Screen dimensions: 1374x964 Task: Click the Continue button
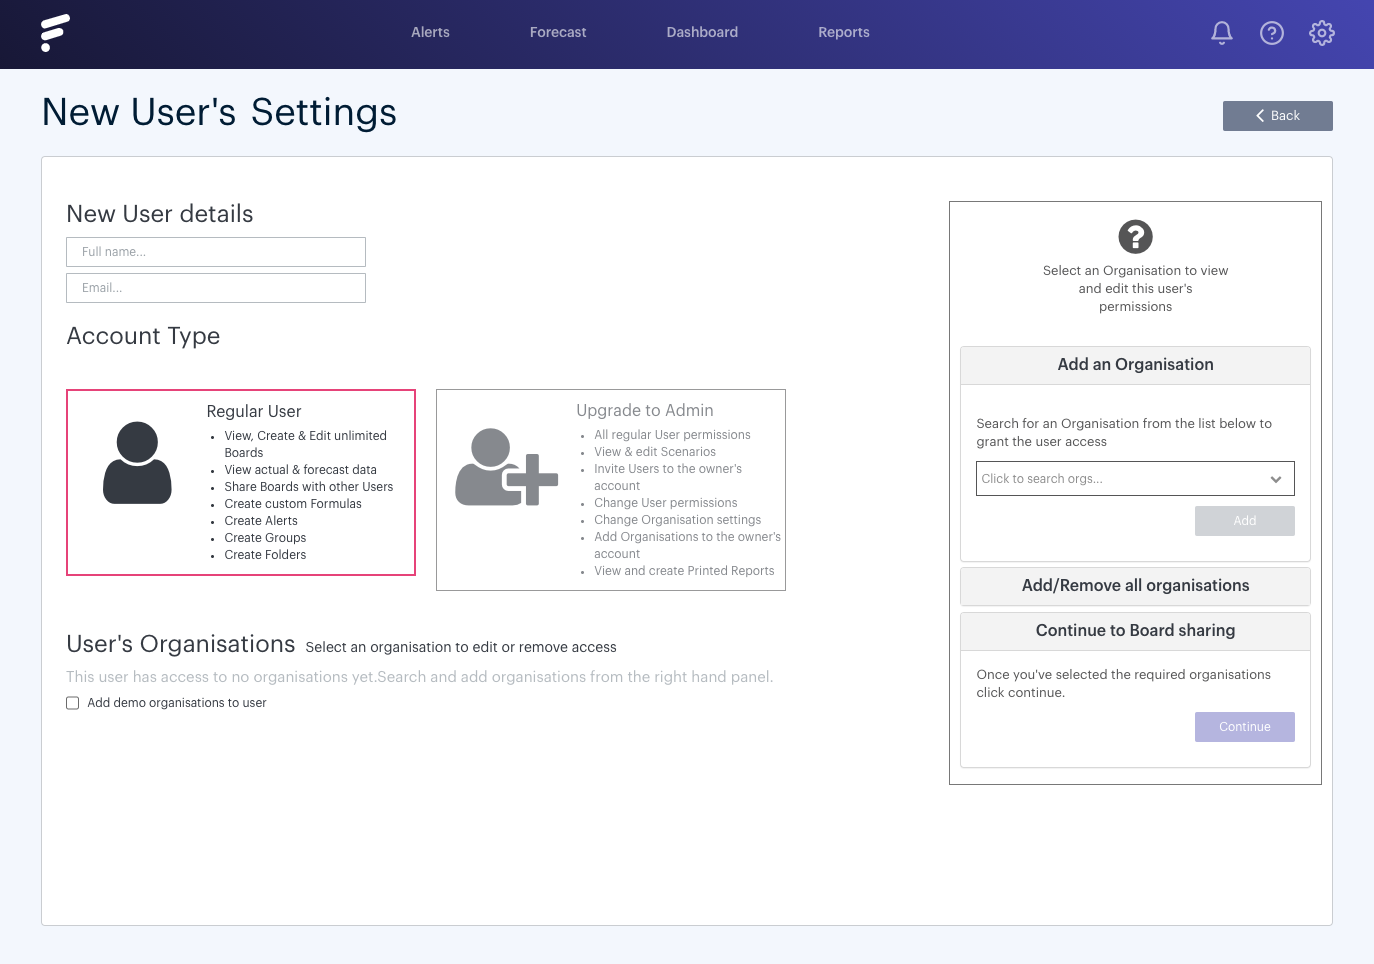(x=1244, y=727)
